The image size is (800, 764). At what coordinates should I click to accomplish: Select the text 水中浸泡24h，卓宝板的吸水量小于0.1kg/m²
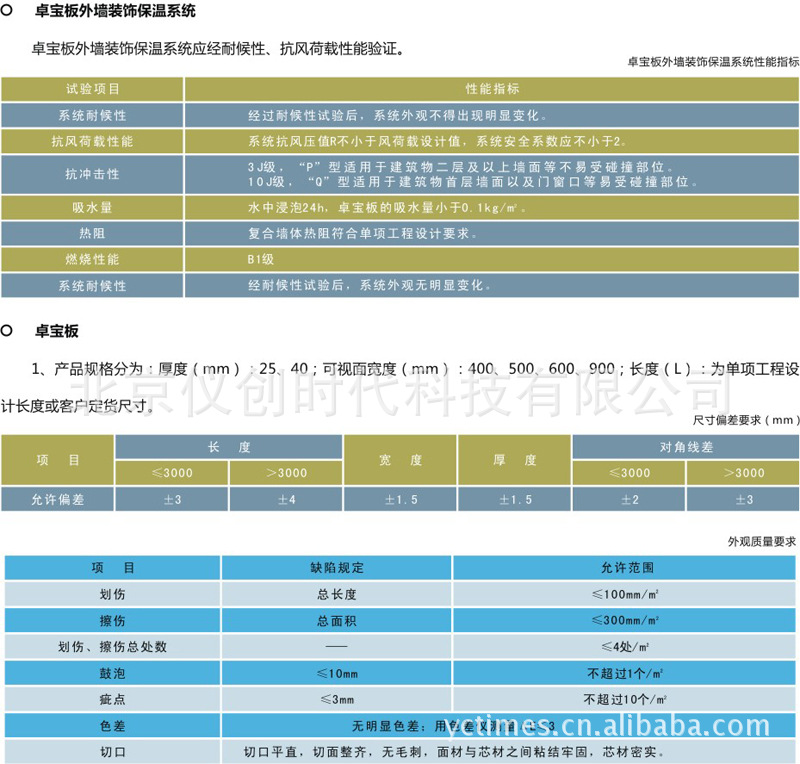pyautogui.click(x=386, y=208)
